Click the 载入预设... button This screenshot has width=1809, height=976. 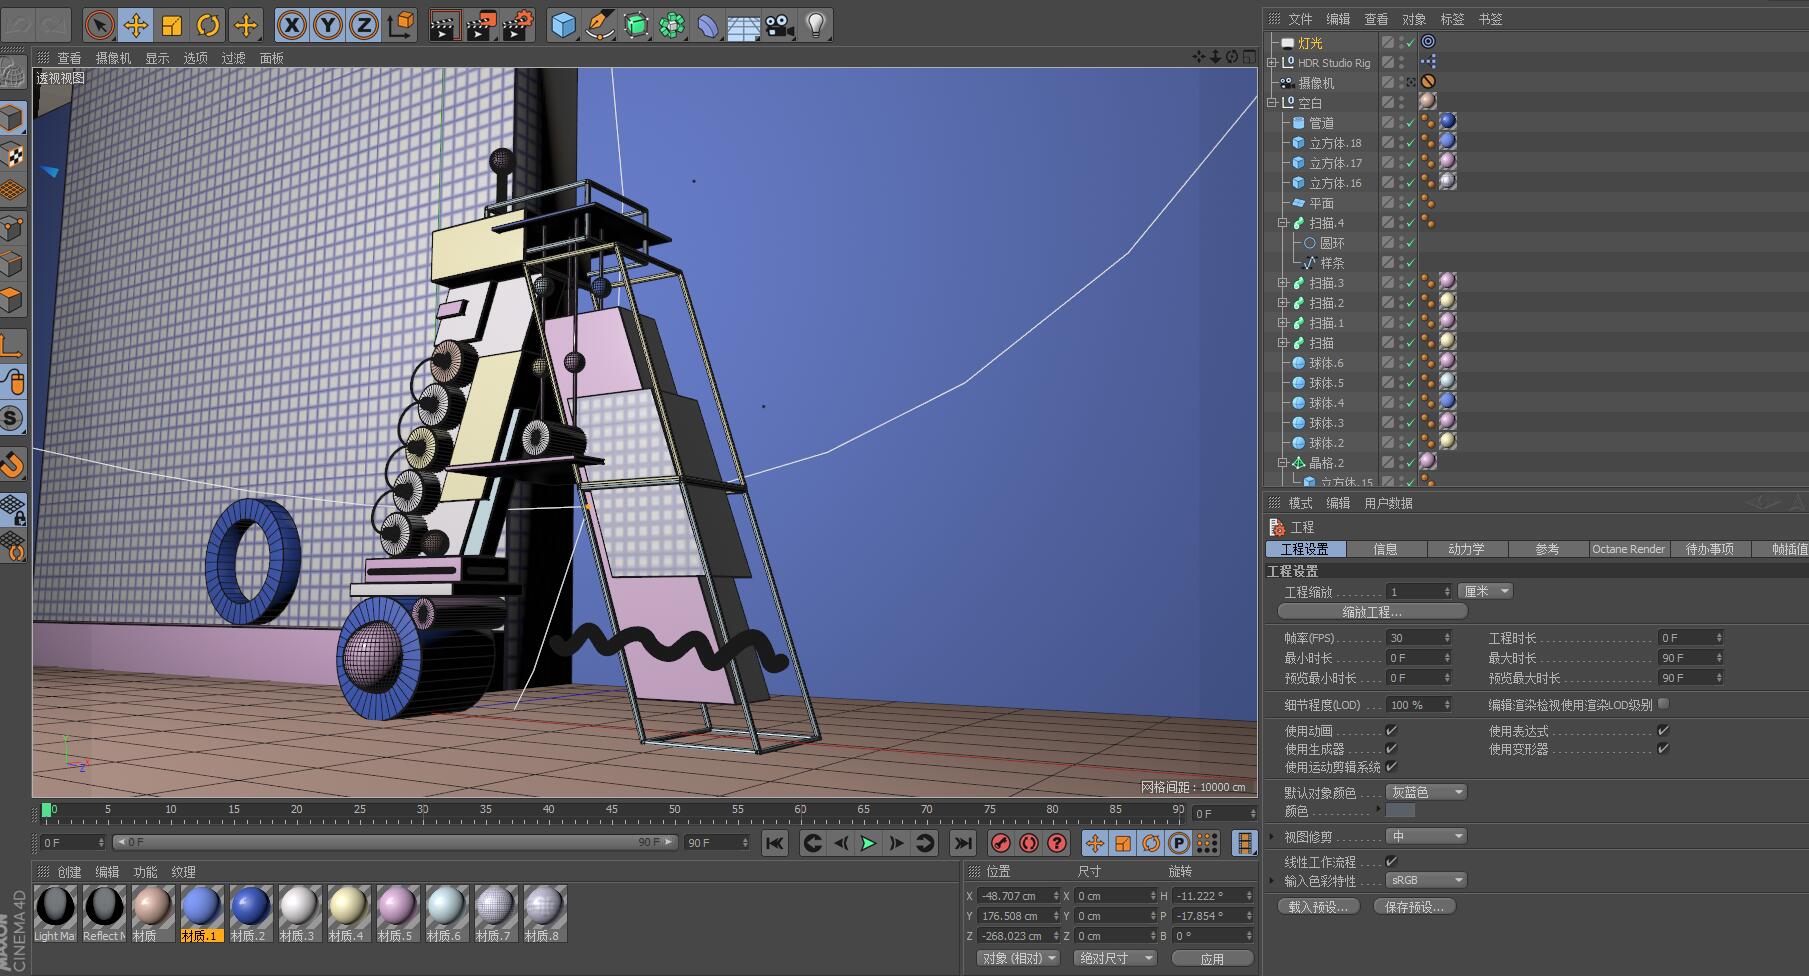point(1318,907)
